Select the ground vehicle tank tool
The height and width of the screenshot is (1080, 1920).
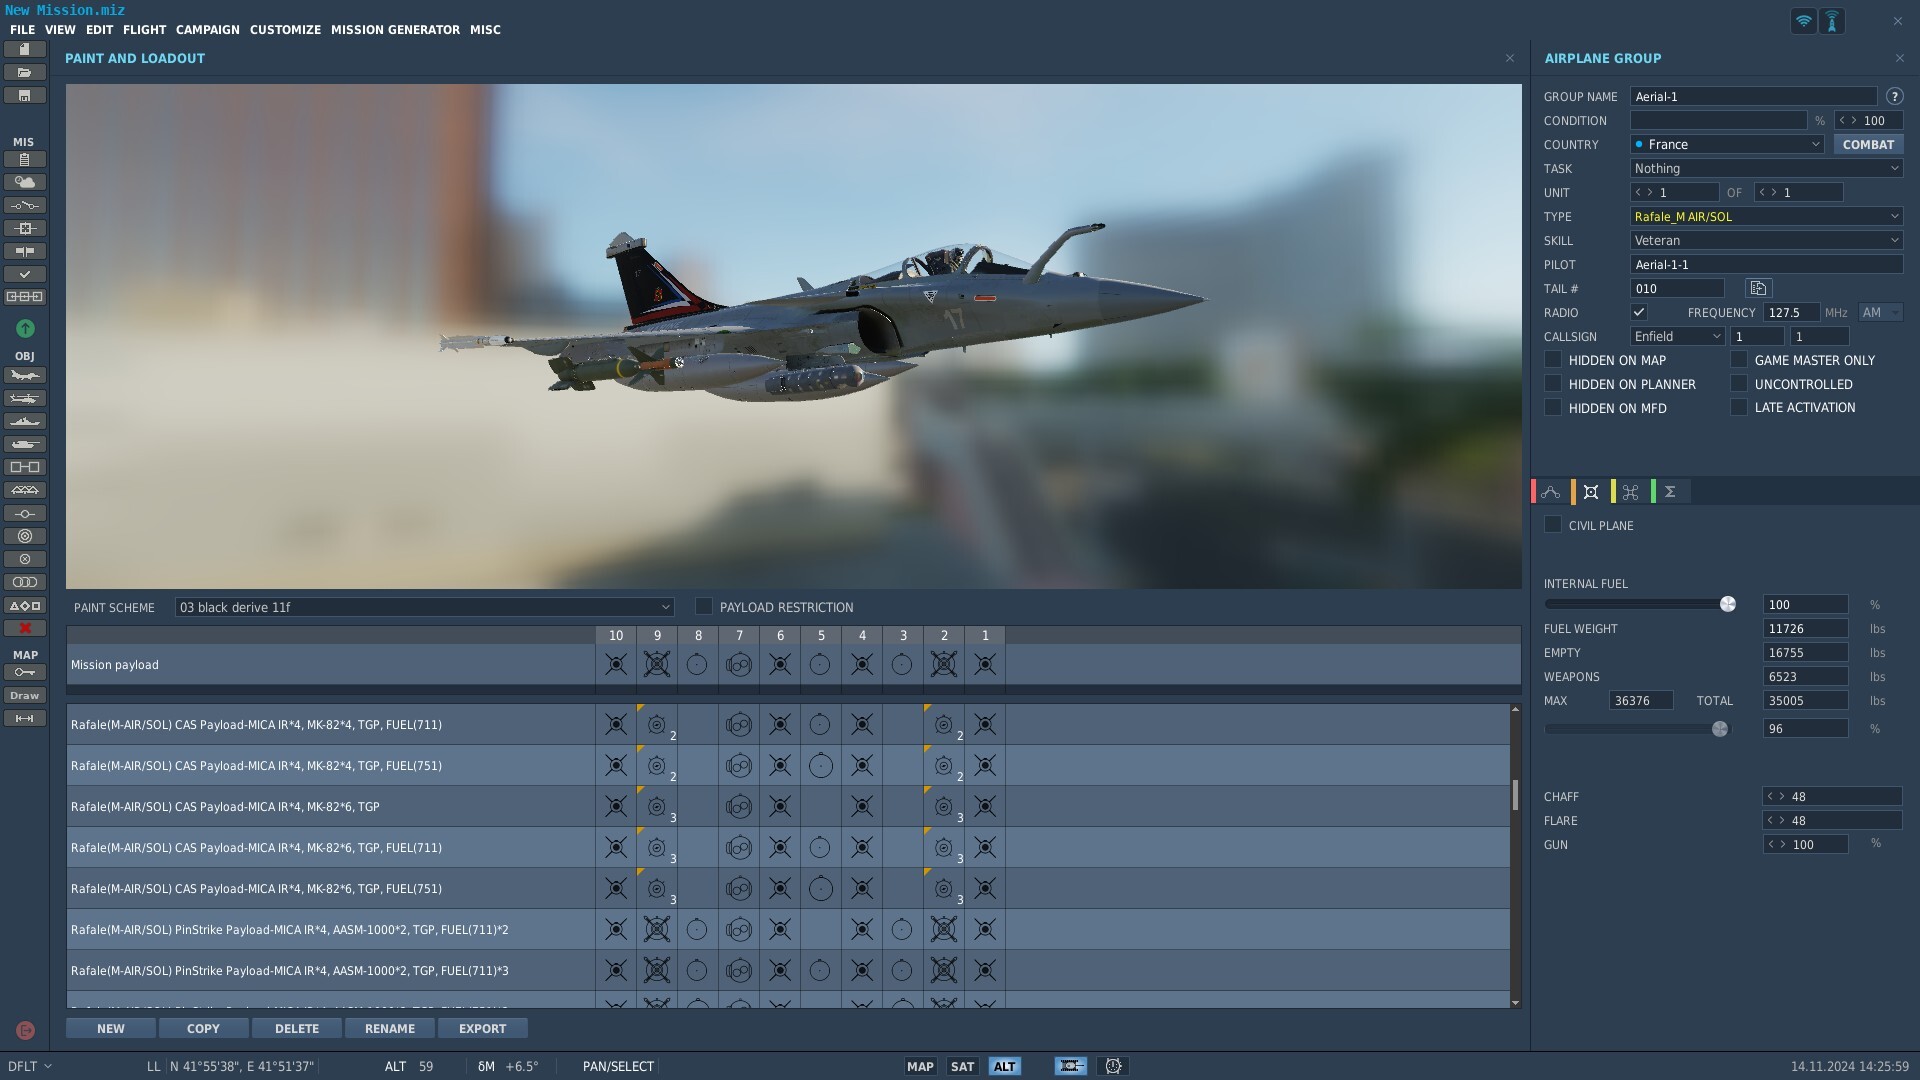[25, 444]
